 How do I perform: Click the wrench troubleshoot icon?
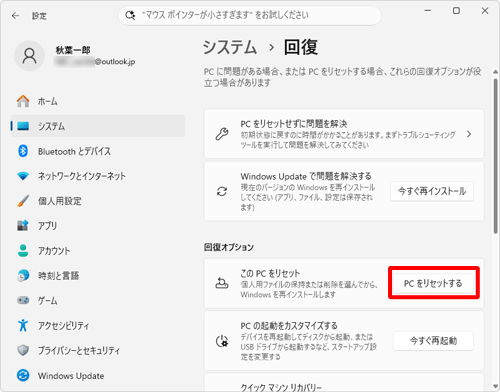click(x=222, y=134)
